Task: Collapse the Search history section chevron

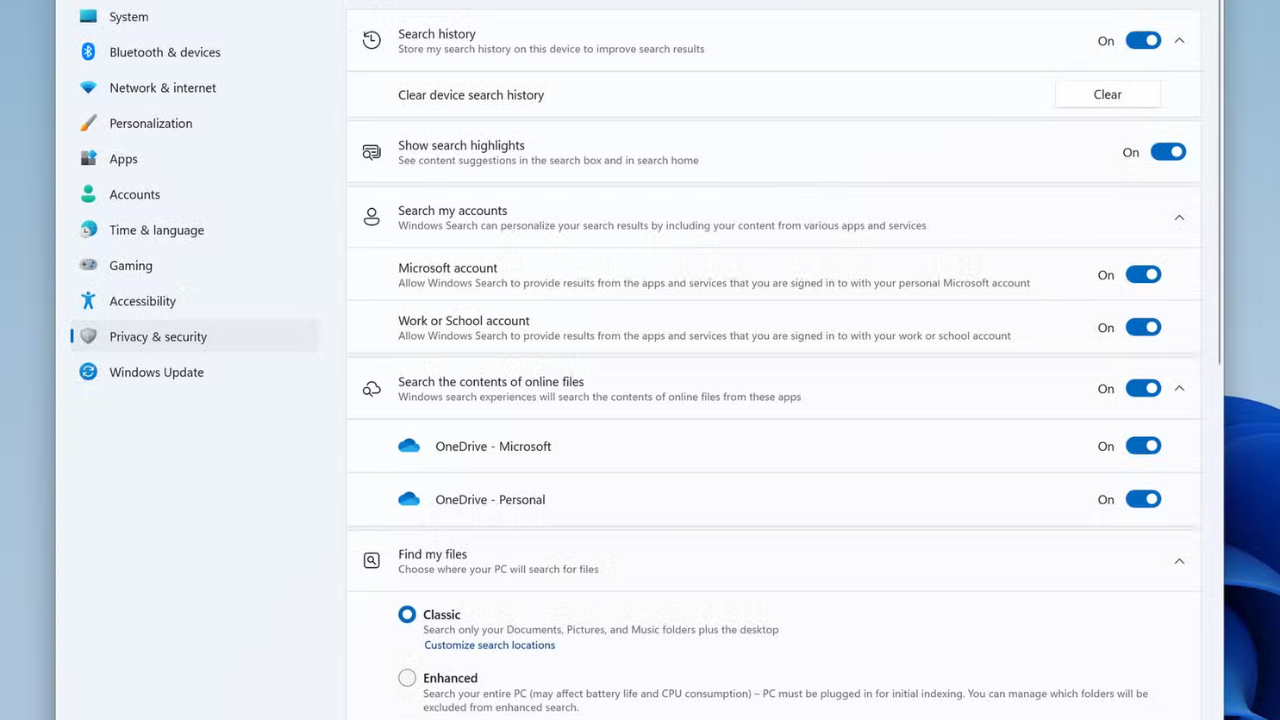Action: point(1179,41)
